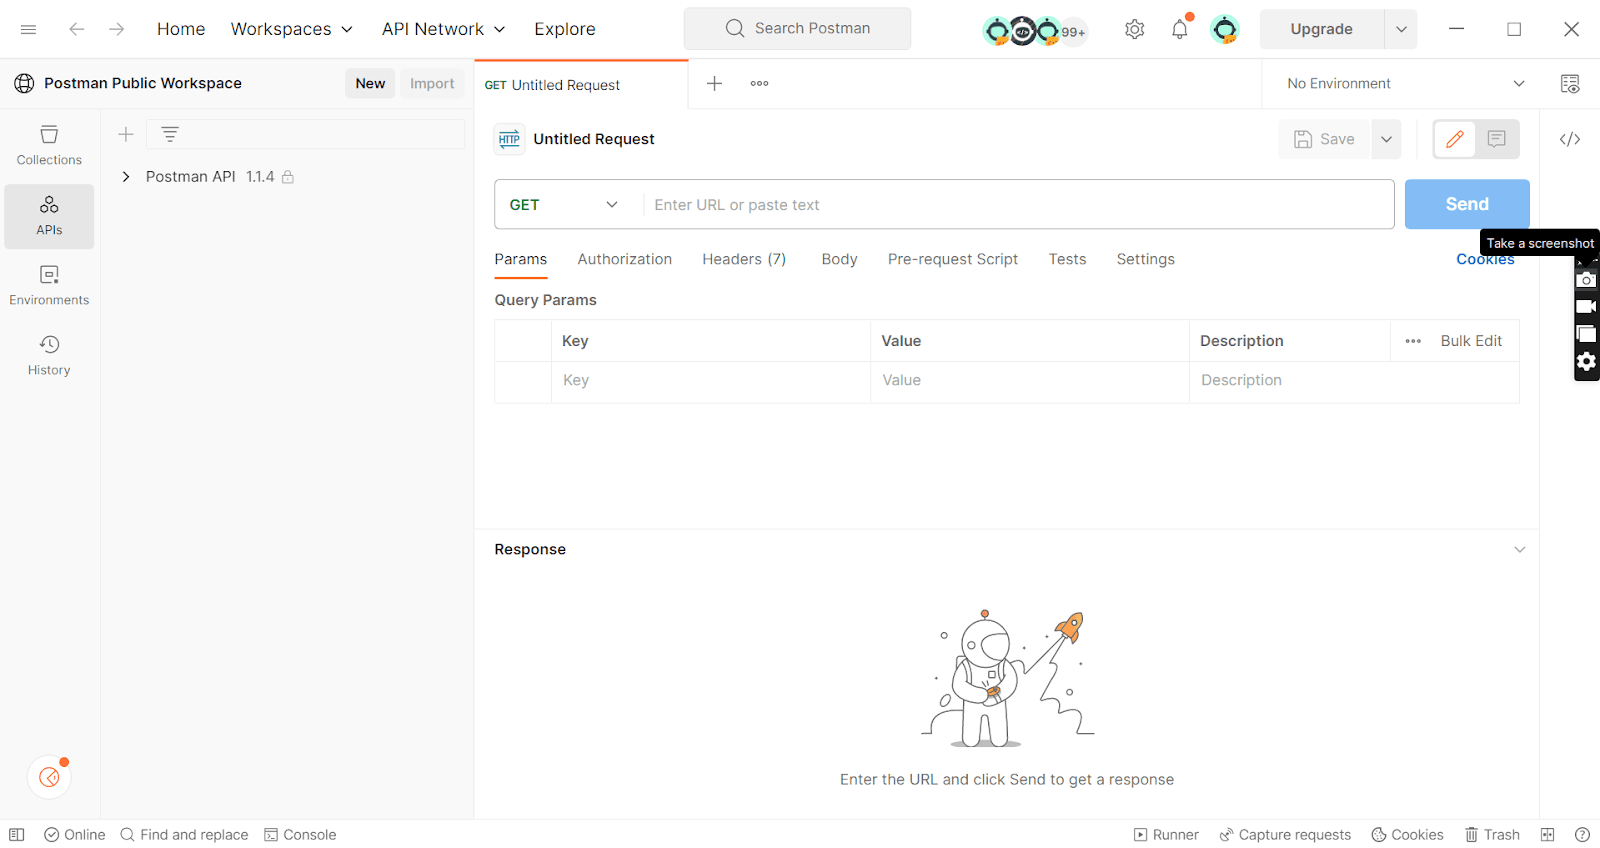Go forward with the right arrow icon
Viewport: 1600px width, 848px height.
(x=117, y=29)
